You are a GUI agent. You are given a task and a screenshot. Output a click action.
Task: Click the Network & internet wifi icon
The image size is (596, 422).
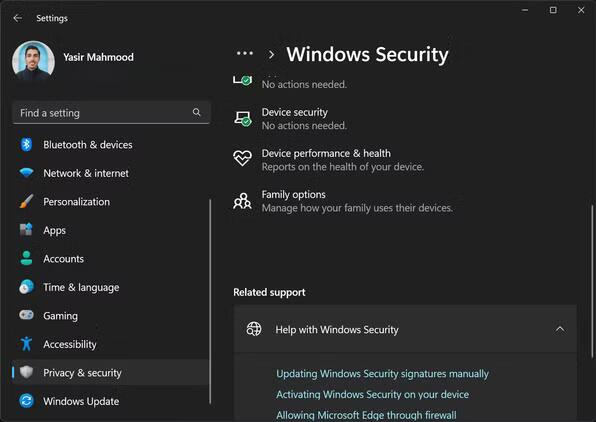(26, 173)
